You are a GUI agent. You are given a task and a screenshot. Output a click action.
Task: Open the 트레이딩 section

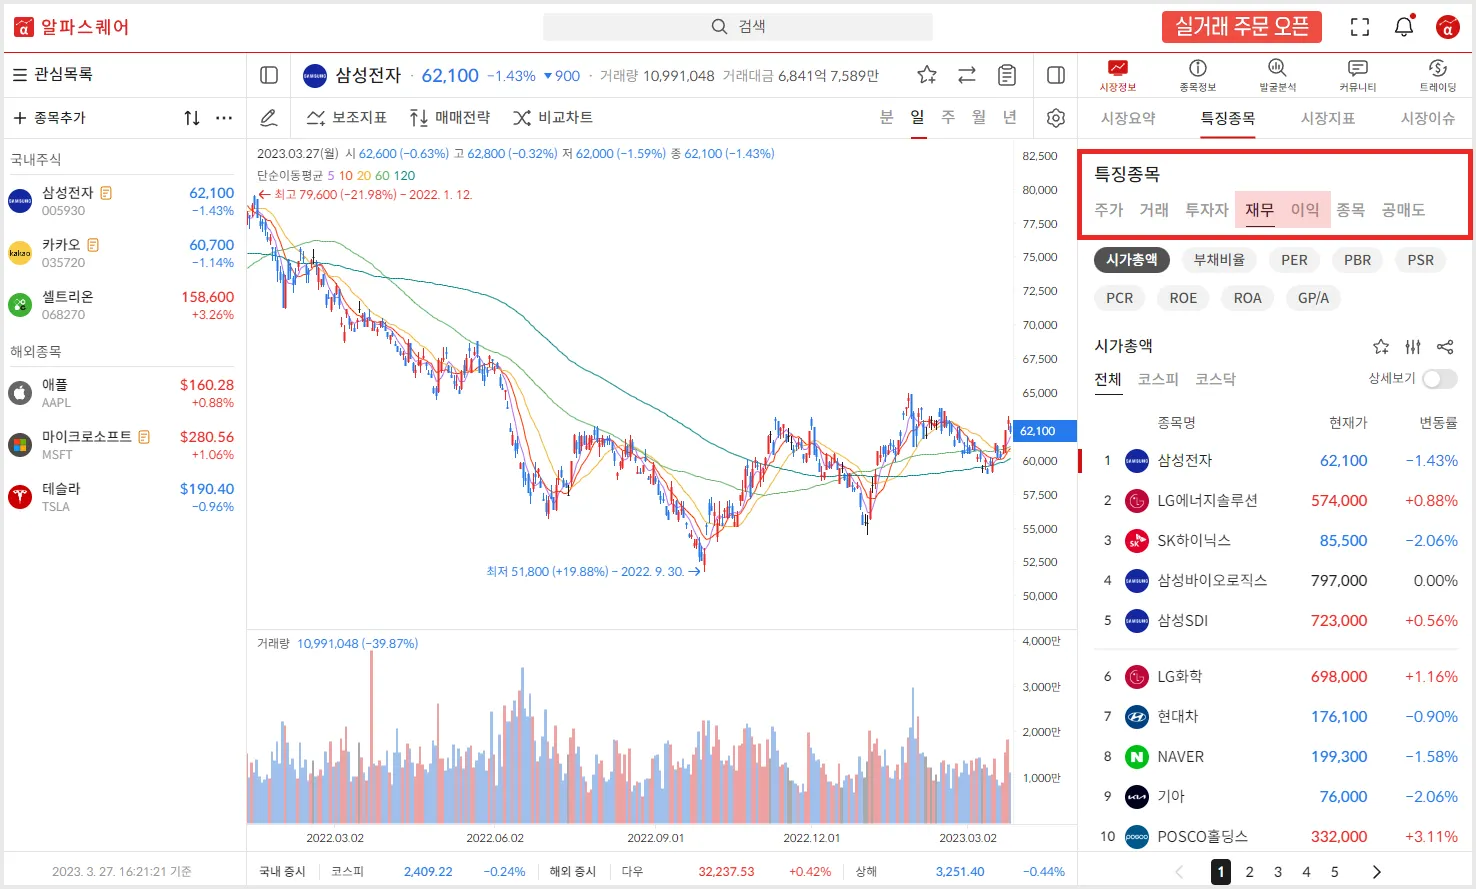coord(1437,75)
